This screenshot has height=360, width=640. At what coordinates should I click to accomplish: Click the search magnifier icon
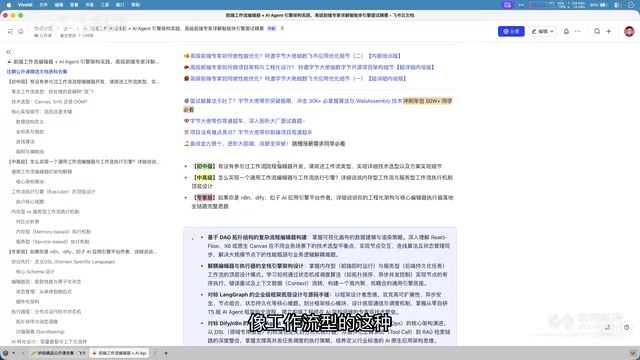pos(597,31)
